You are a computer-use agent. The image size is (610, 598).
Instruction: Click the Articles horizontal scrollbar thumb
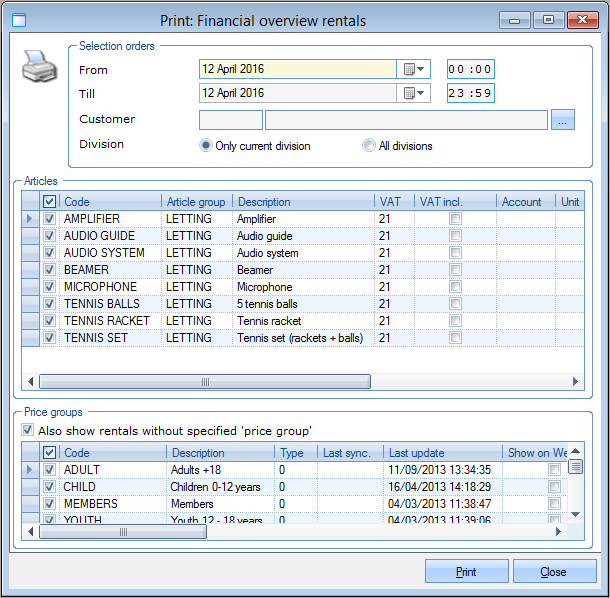[204, 382]
